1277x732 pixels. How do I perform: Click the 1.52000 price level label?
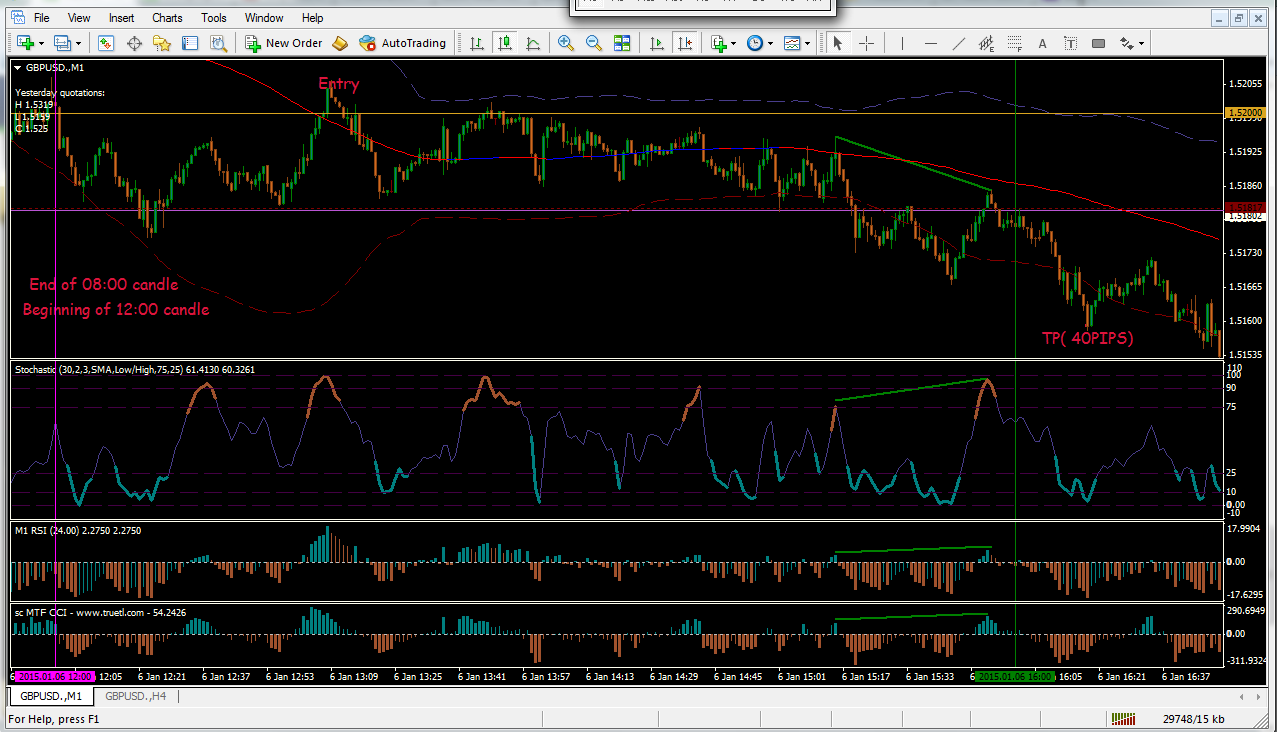click(1244, 113)
